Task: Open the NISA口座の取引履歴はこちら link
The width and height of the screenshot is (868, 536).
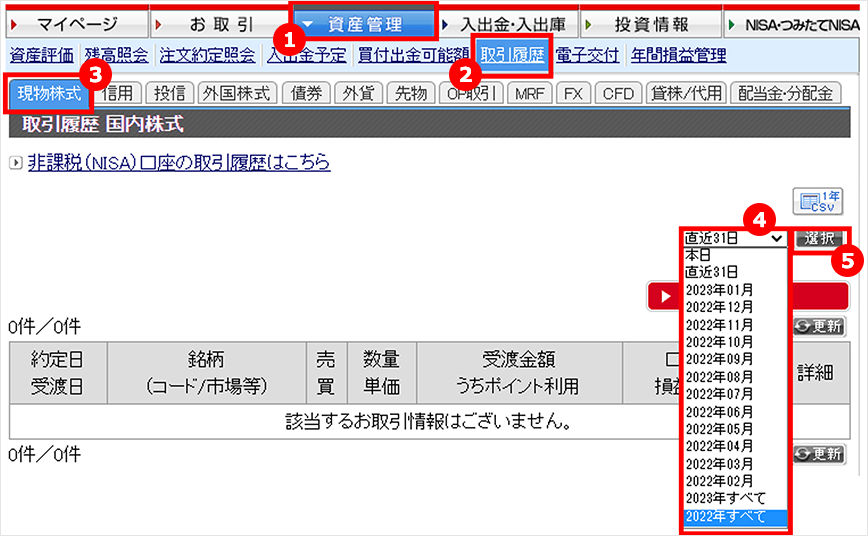Action: pyautogui.click(x=179, y=162)
